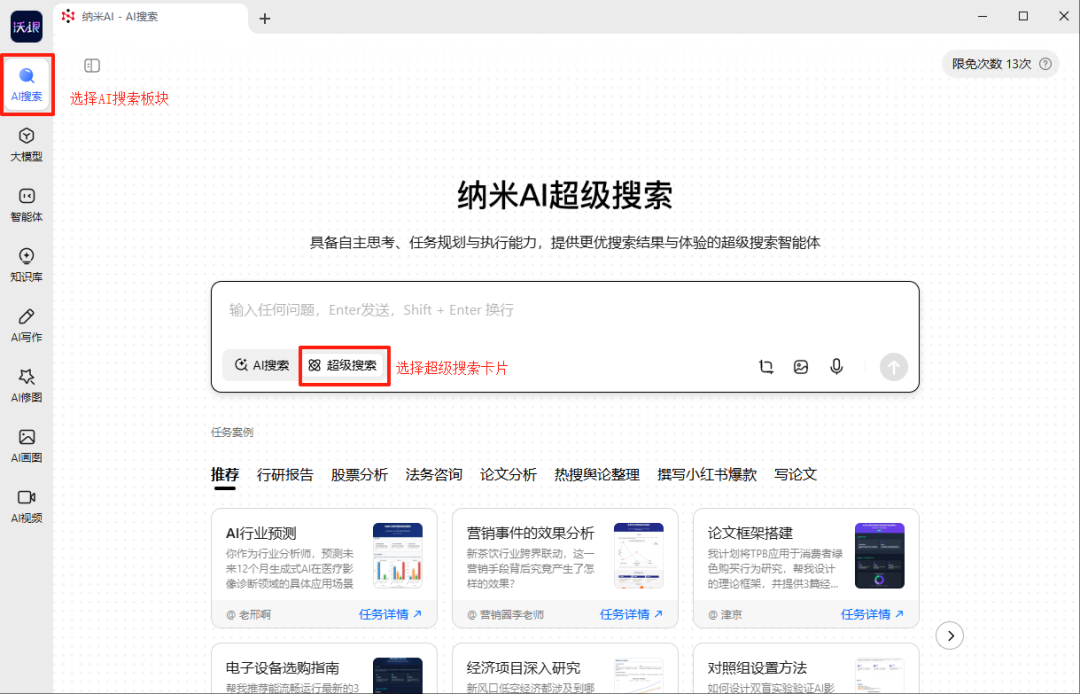Open 任务详情 for 论文框架搭建

872,614
